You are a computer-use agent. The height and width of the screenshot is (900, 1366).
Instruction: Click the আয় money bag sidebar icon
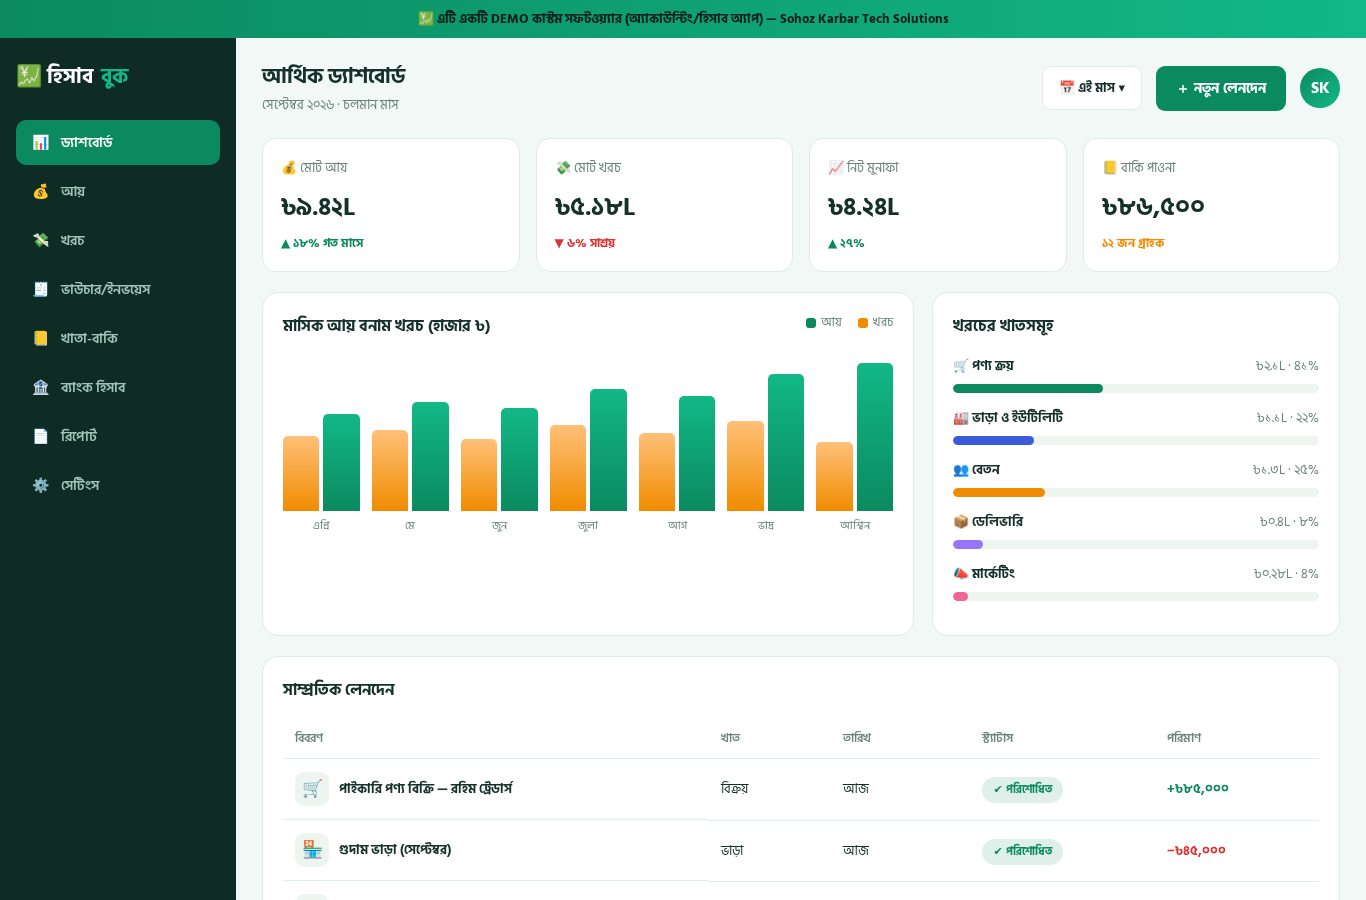point(41,191)
